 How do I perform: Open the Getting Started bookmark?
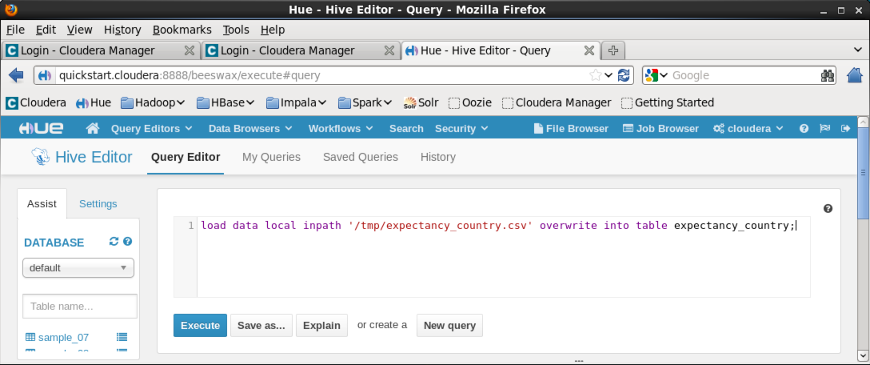(667, 103)
